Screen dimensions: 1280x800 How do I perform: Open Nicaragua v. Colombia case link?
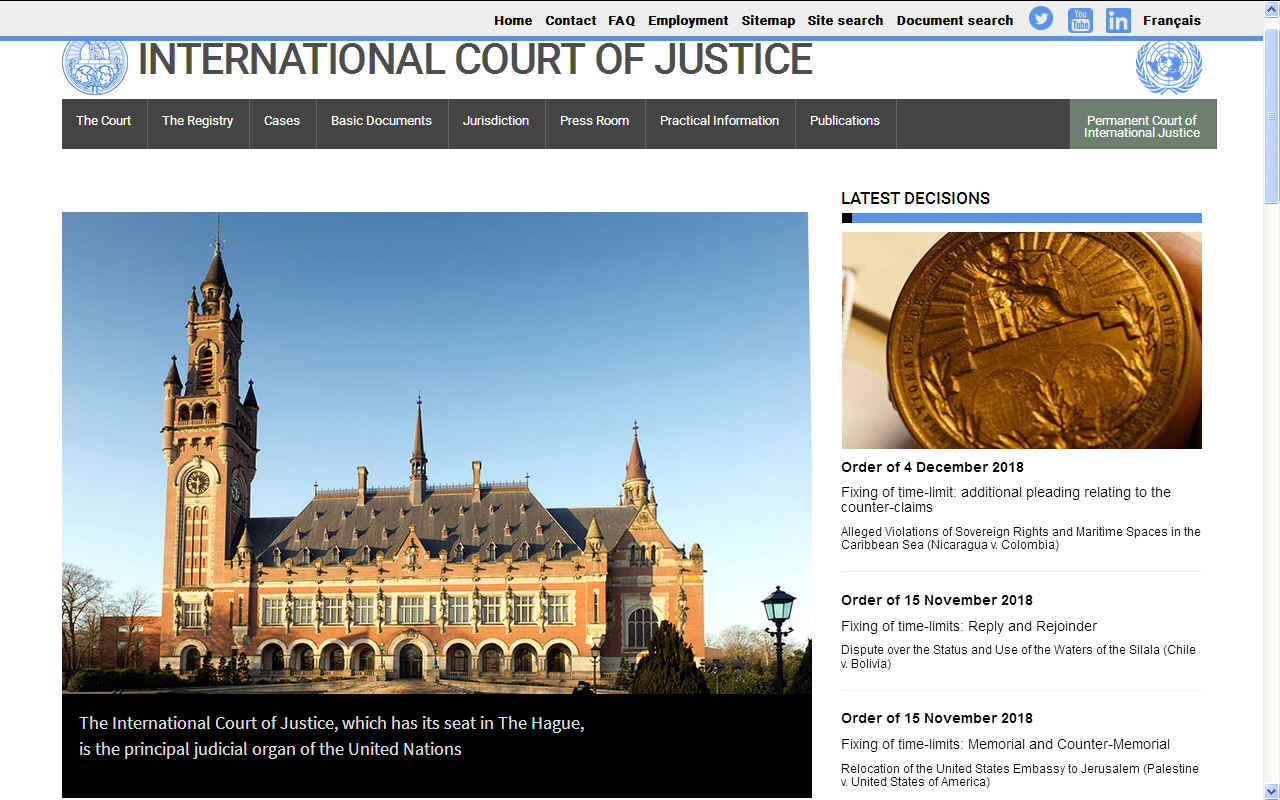pyautogui.click(x=1020, y=538)
